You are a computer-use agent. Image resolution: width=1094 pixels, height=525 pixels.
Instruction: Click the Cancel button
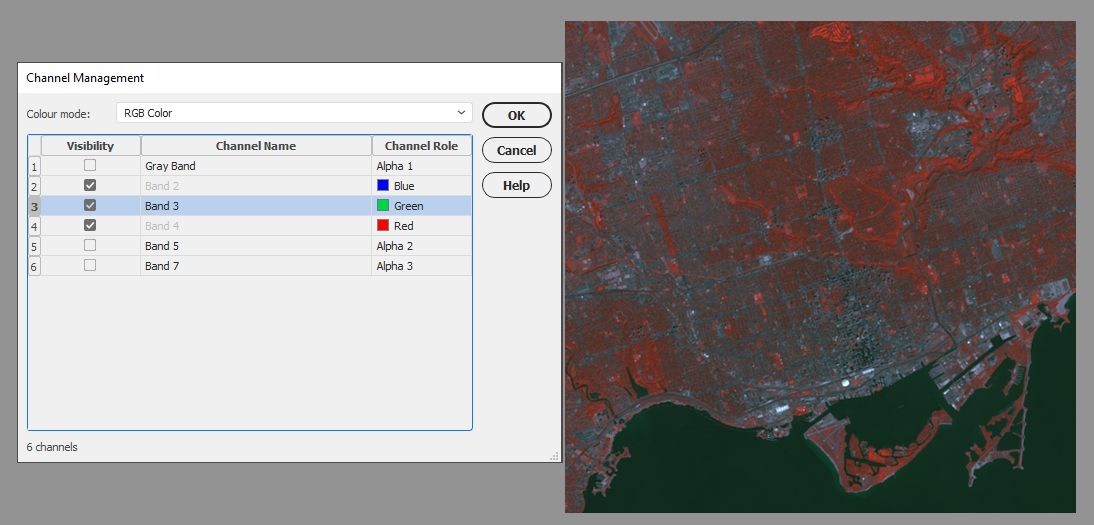(516, 150)
